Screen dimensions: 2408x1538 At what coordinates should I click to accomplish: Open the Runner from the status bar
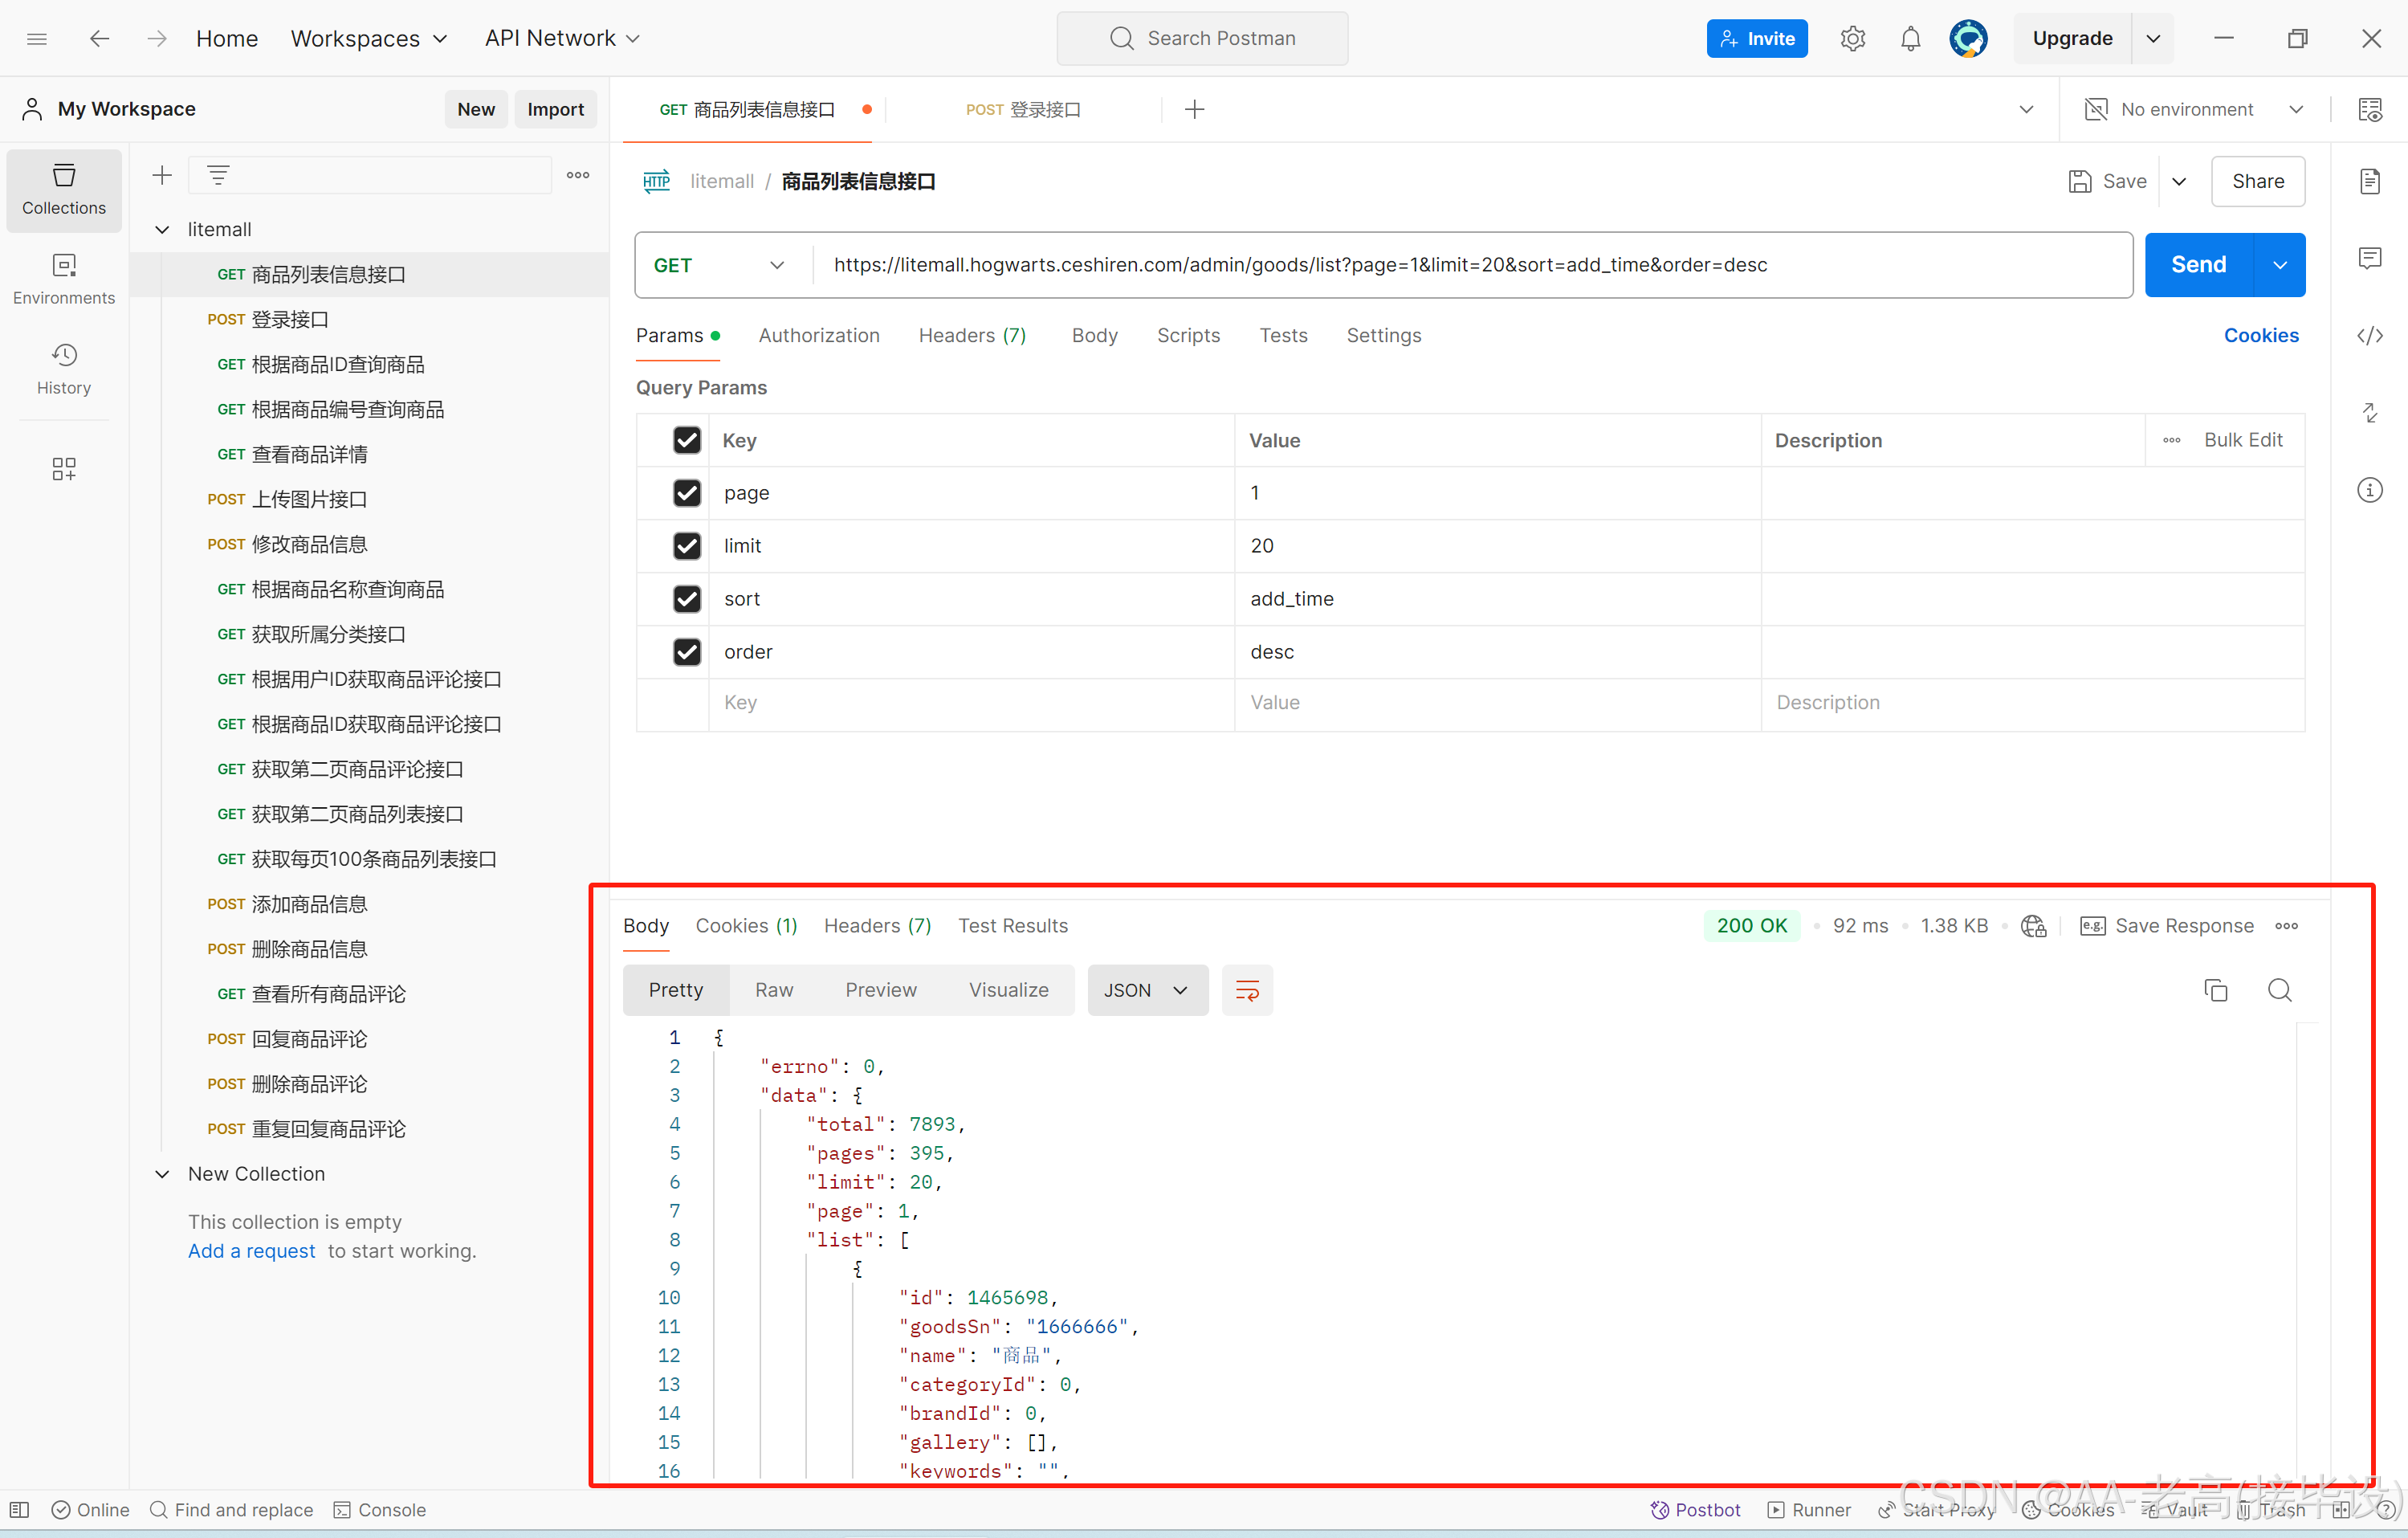pos(1809,1510)
